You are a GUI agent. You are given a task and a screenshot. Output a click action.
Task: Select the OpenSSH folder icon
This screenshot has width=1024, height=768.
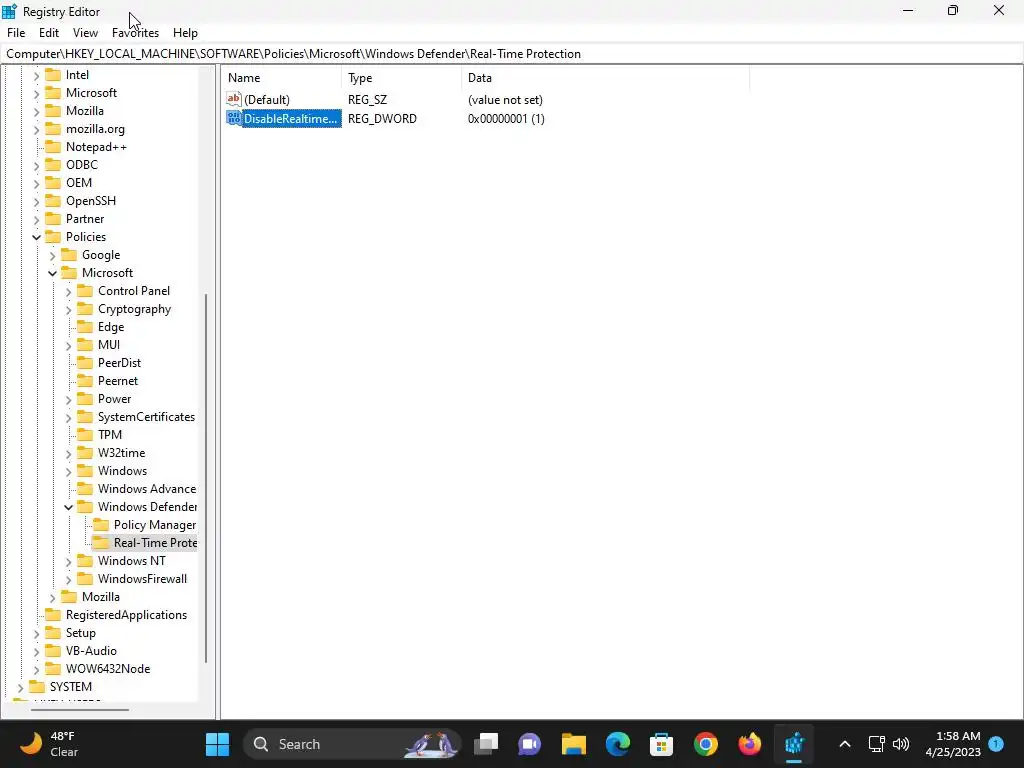(x=53, y=201)
